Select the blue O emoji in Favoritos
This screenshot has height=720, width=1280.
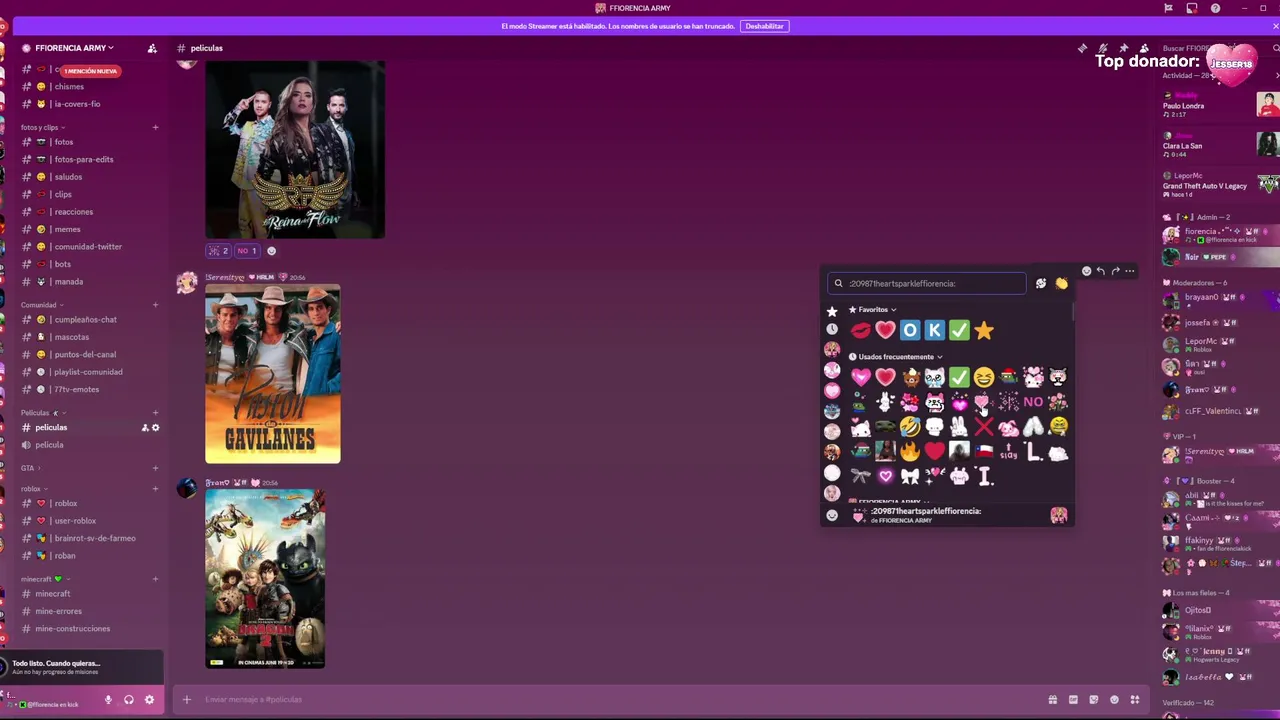click(x=909, y=330)
